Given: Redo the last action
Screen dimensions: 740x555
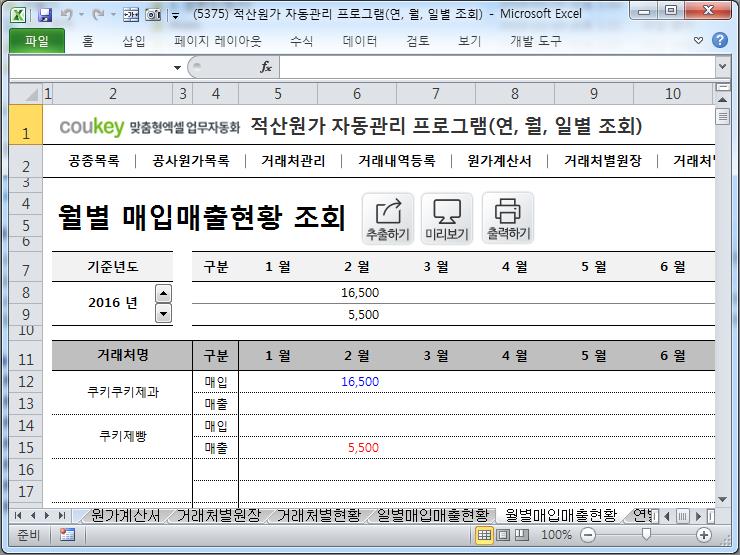Looking at the screenshot, I should pos(98,15).
